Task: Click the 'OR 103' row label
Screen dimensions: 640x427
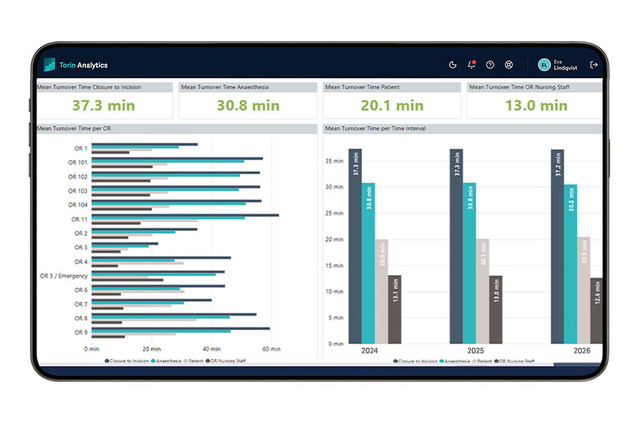Action: tap(78, 191)
